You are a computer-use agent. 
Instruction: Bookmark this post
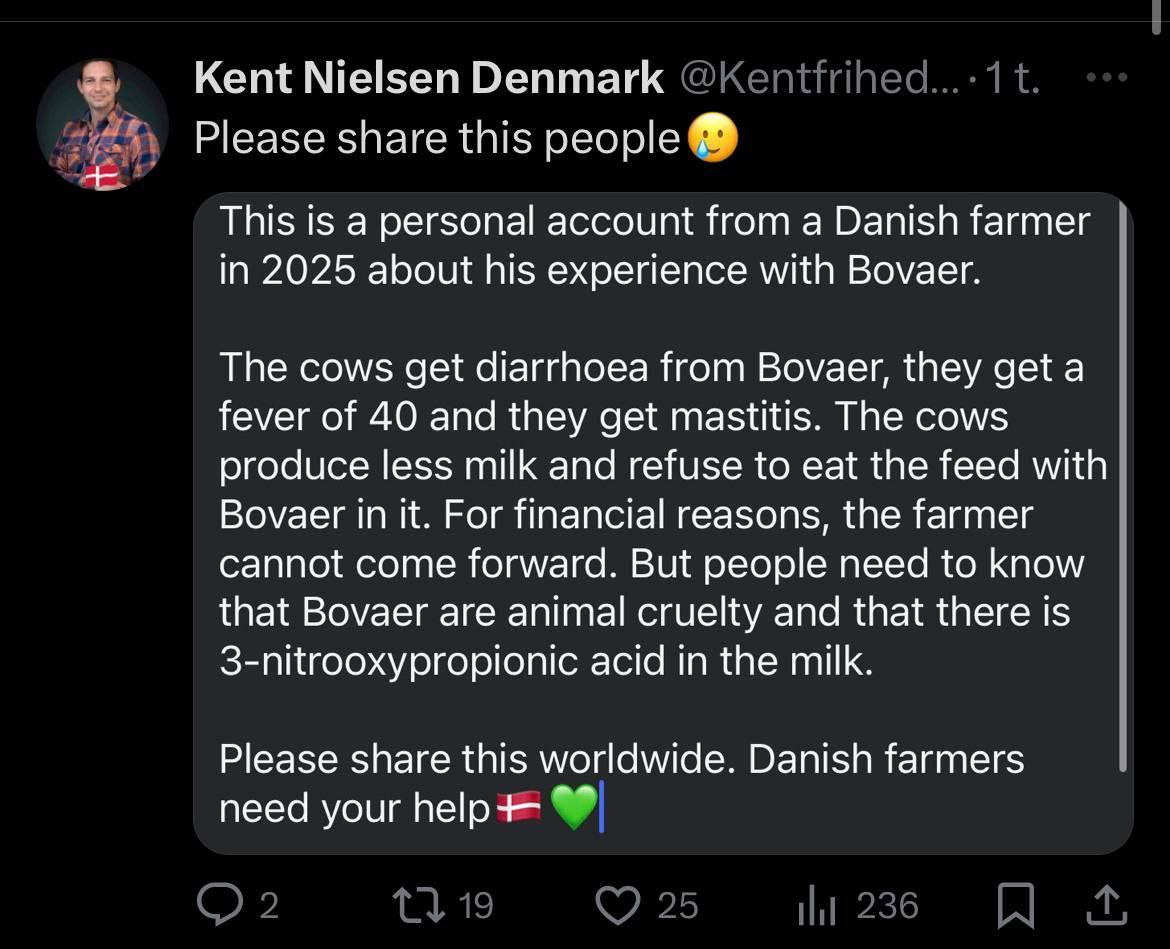pyautogui.click(x=1016, y=906)
